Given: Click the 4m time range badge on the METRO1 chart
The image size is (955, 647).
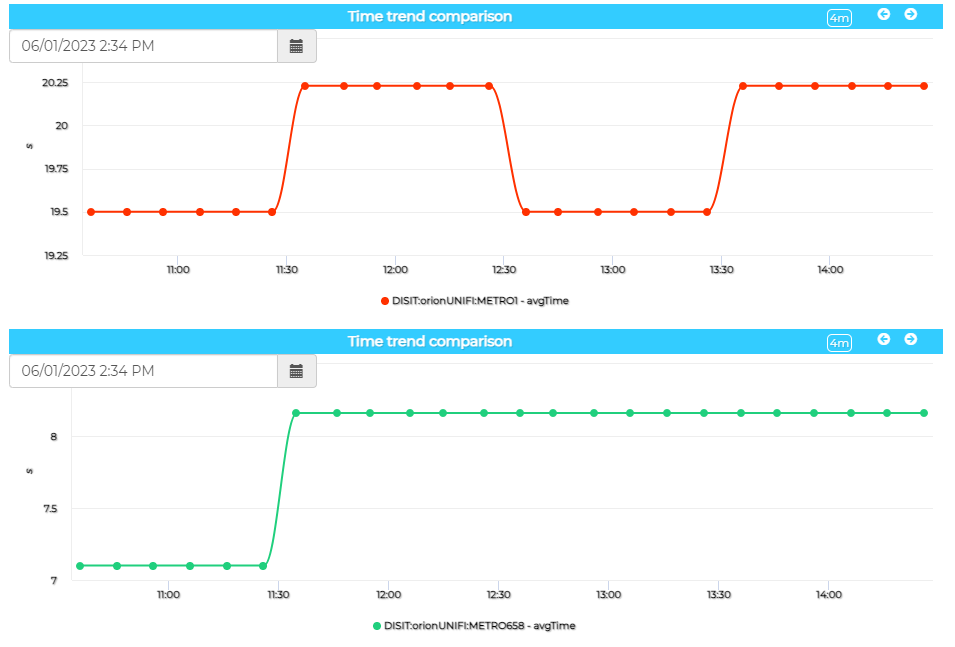Looking at the screenshot, I should click(x=839, y=18).
